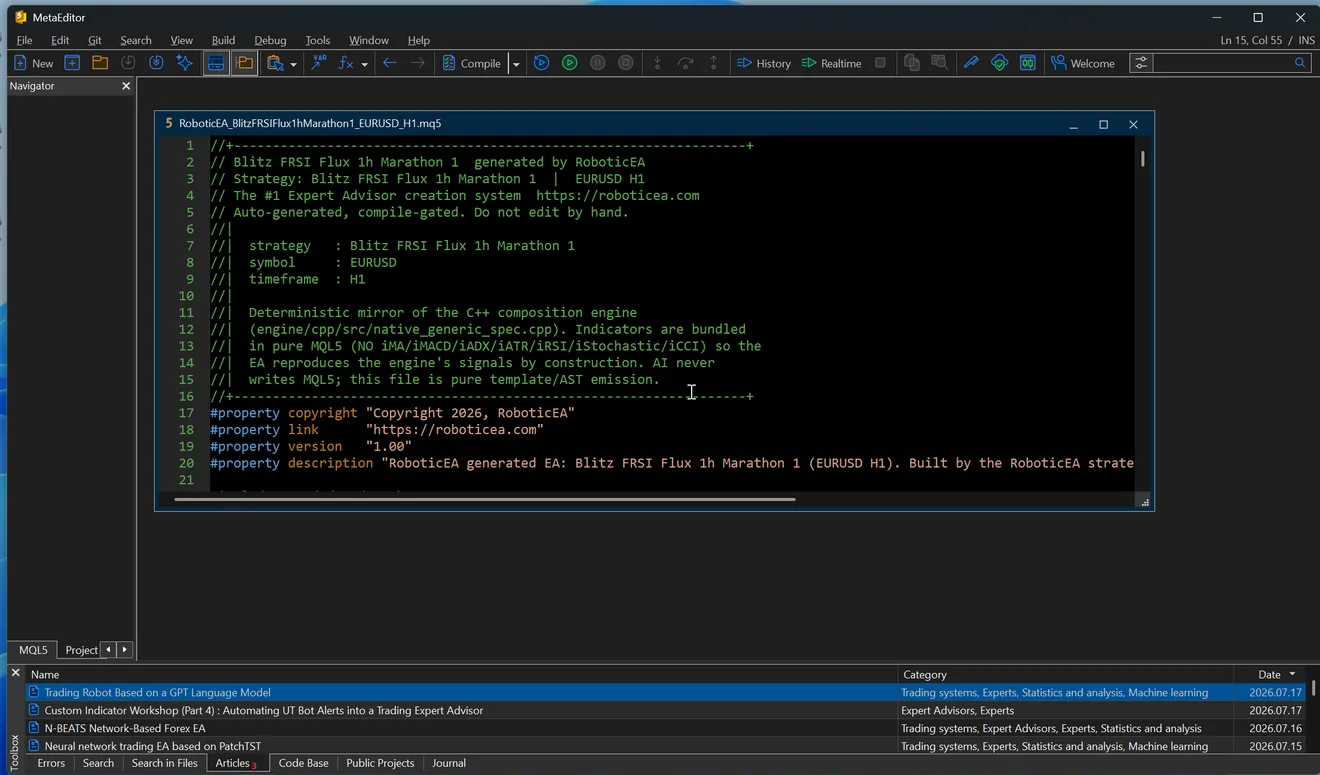Image resolution: width=1320 pixels, height=775 pixels.
Task: Start profiling on Realtime
Action: point(831,63)
